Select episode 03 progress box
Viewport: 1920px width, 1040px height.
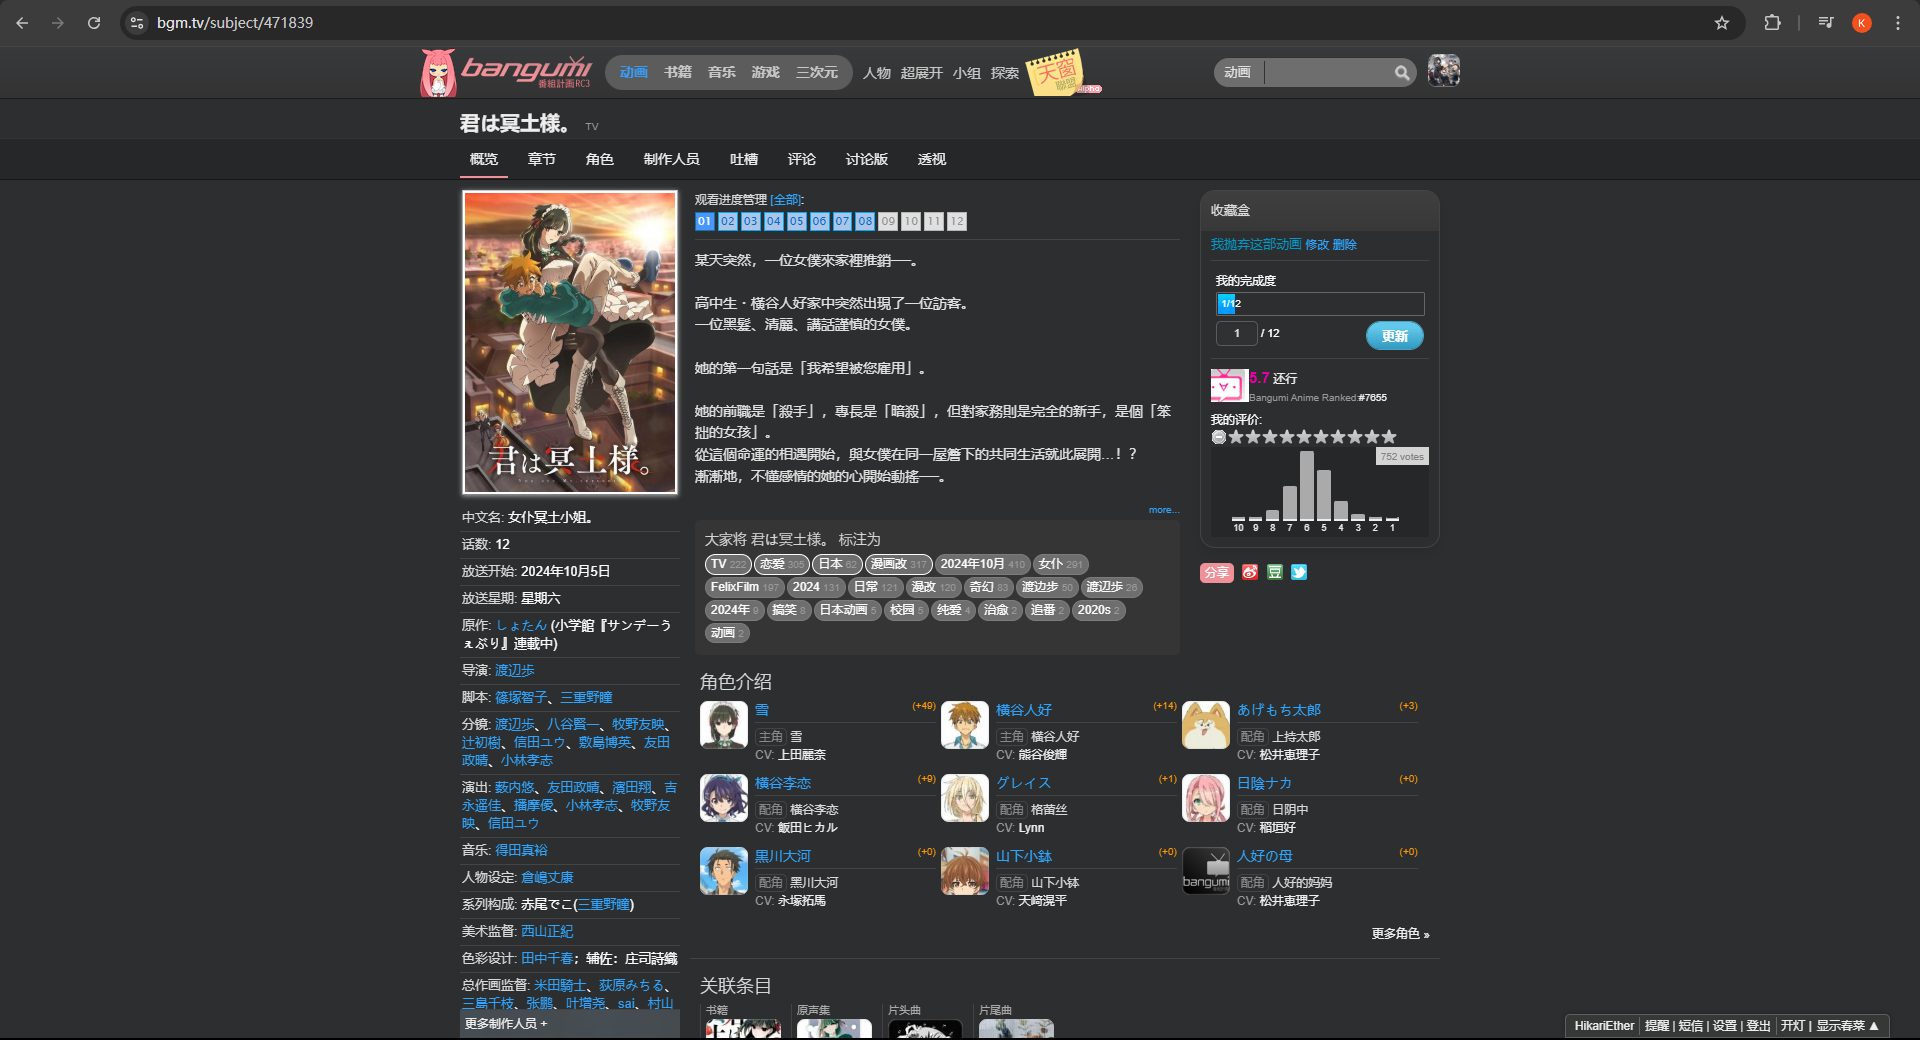751,221
